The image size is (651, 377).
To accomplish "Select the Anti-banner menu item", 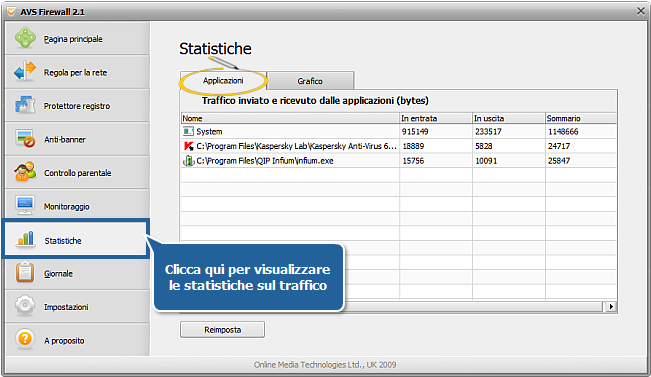I will pos(77,139).
